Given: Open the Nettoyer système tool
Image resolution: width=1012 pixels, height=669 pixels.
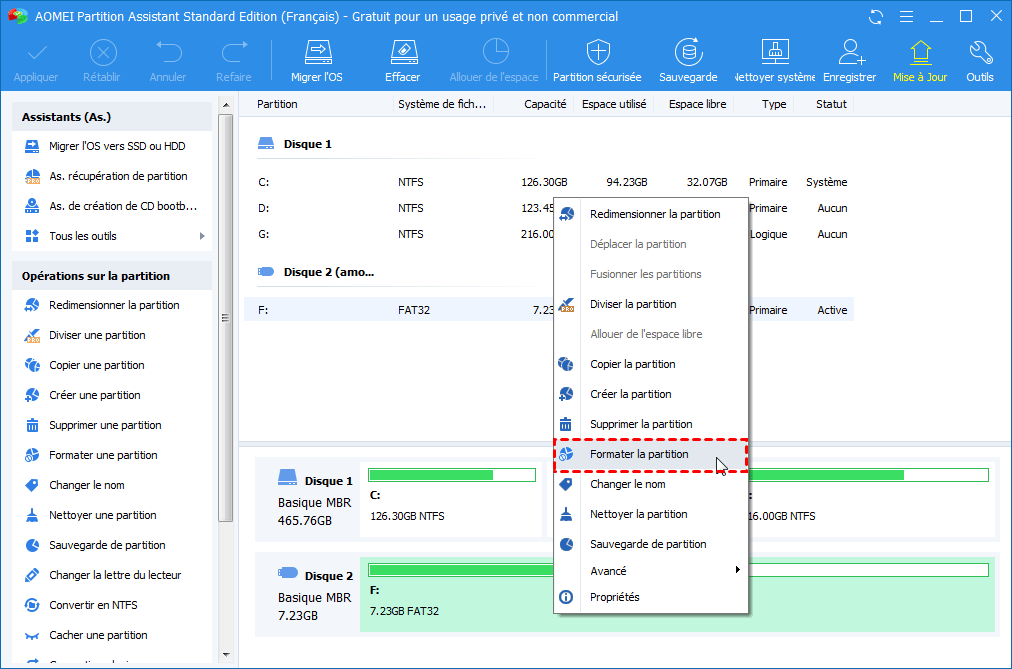Looking at the screenshot, I should 775,51.
